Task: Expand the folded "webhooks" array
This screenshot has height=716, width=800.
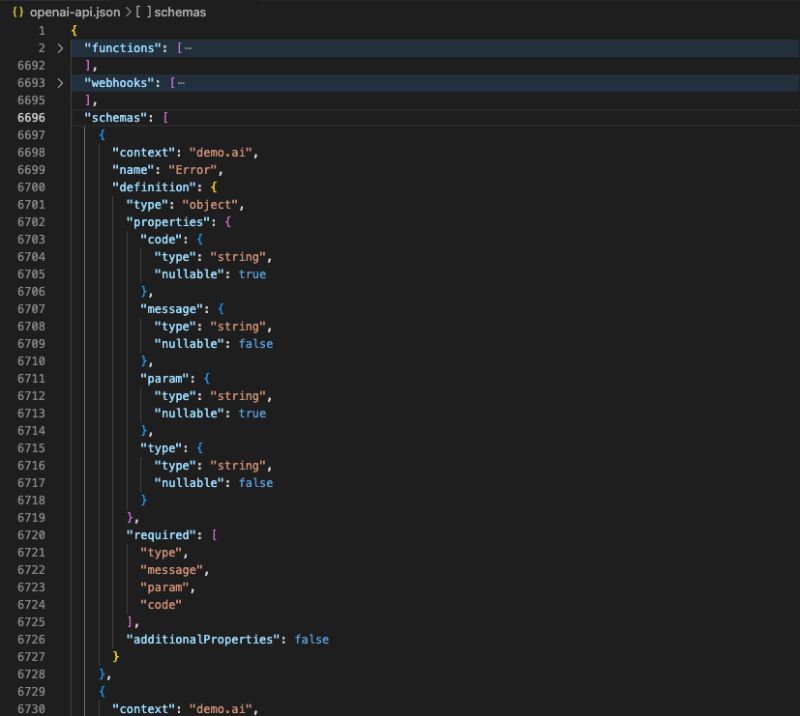Action: 60,83
